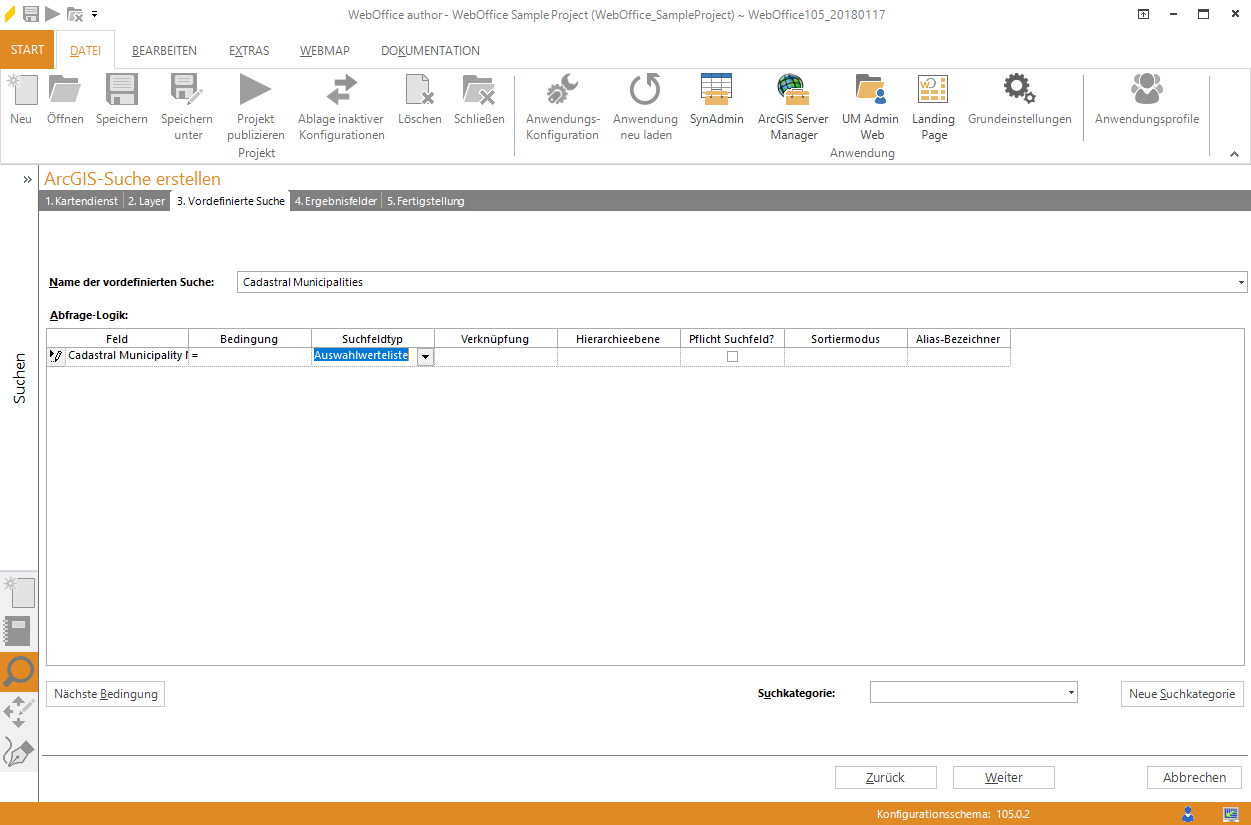Viewport: 1251px width, 825px height.
Task: Click the Landing Page icon
Action: click(933, 92)
